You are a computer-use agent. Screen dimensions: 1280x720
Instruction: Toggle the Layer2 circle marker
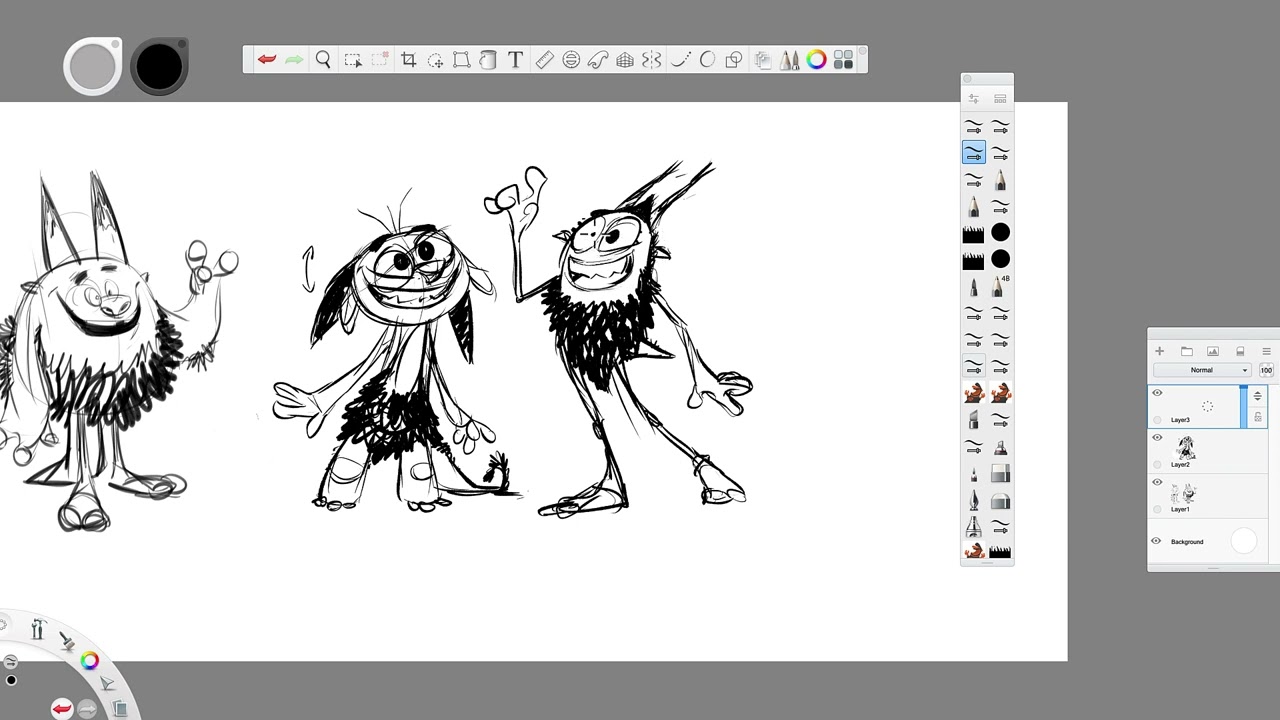coord(1157,464)
